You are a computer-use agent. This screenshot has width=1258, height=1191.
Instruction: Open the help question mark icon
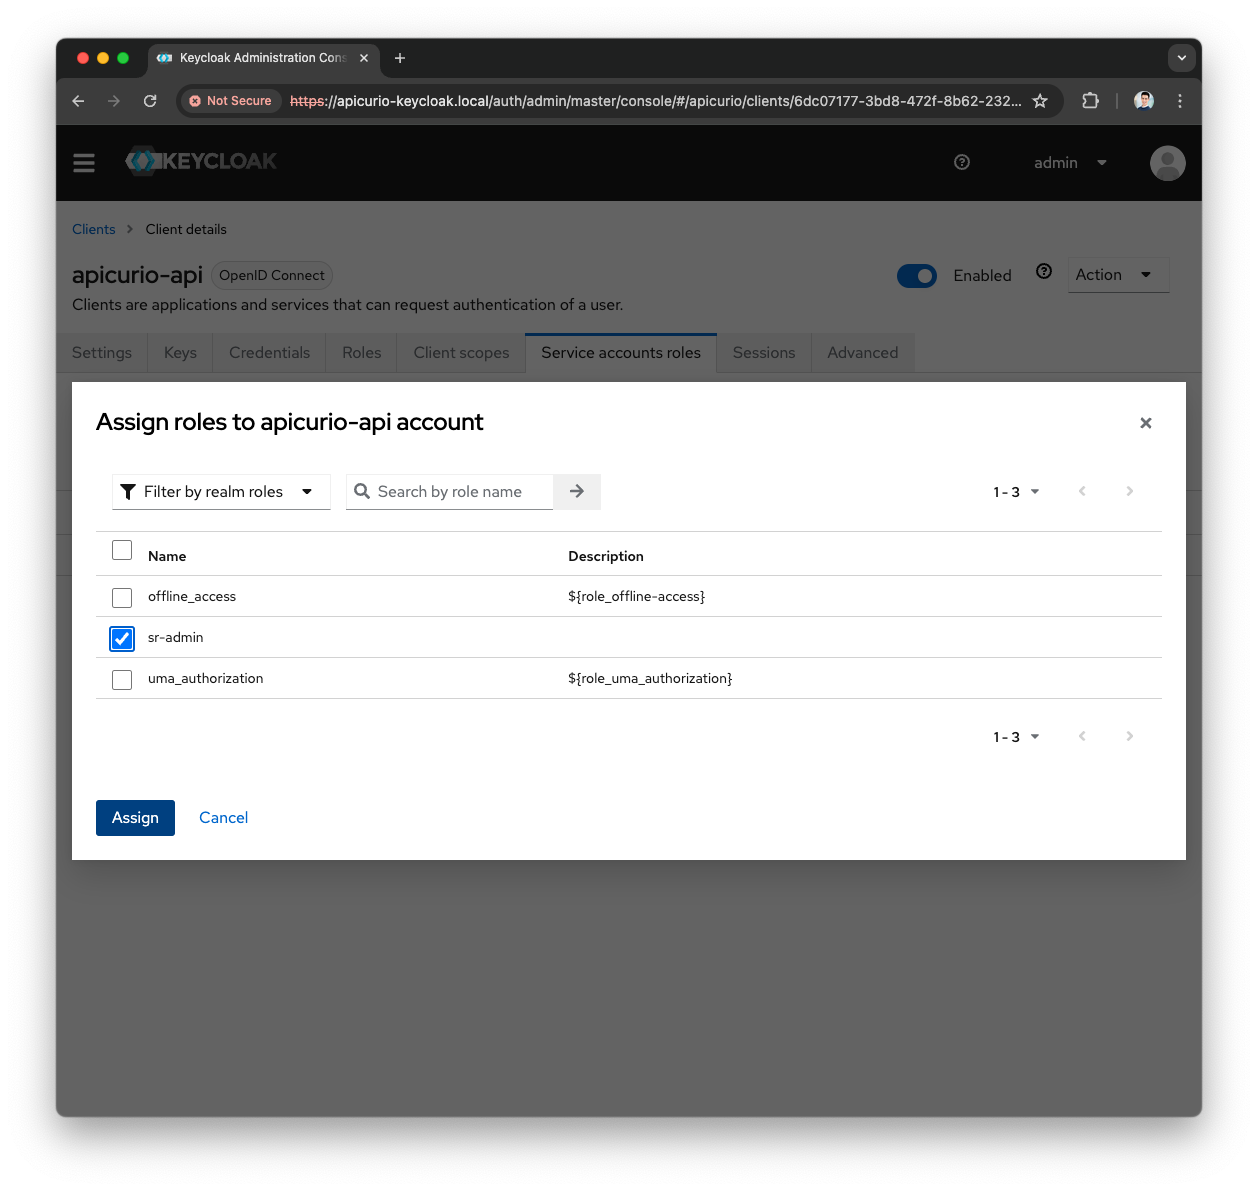point(961,162)
